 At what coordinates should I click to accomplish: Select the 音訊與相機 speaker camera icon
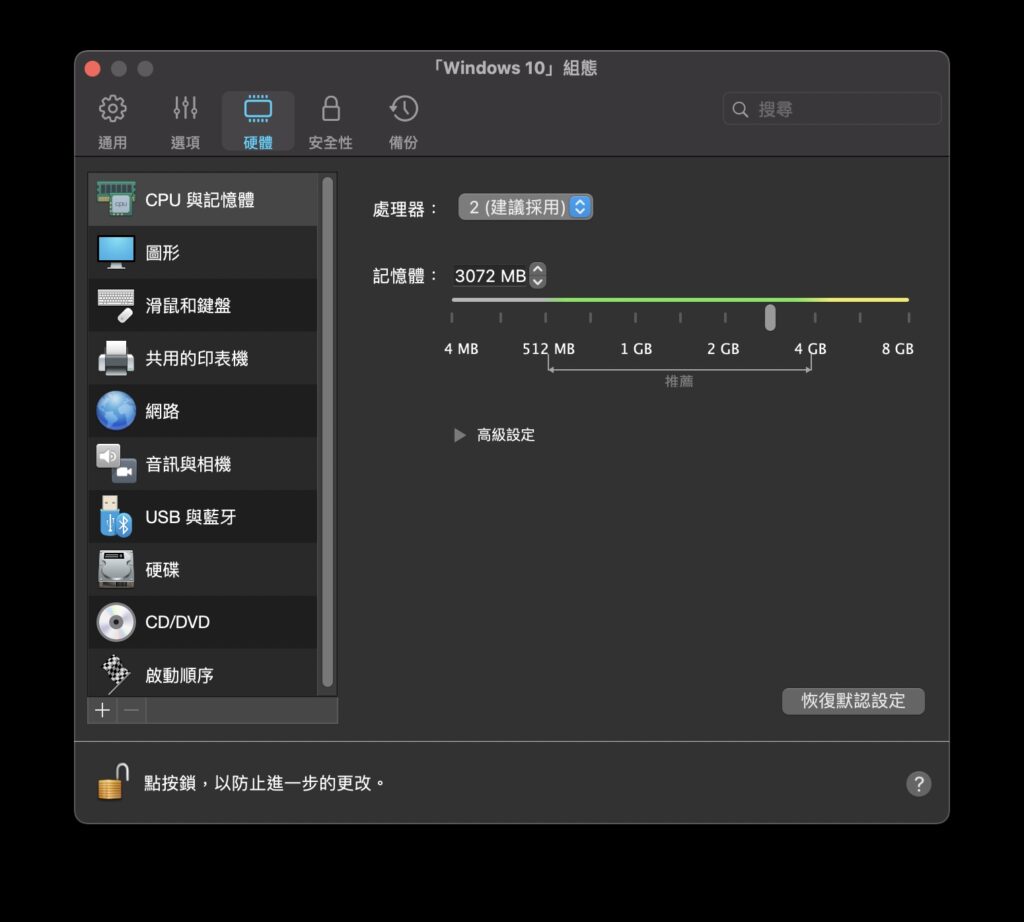tap(116, 464)
